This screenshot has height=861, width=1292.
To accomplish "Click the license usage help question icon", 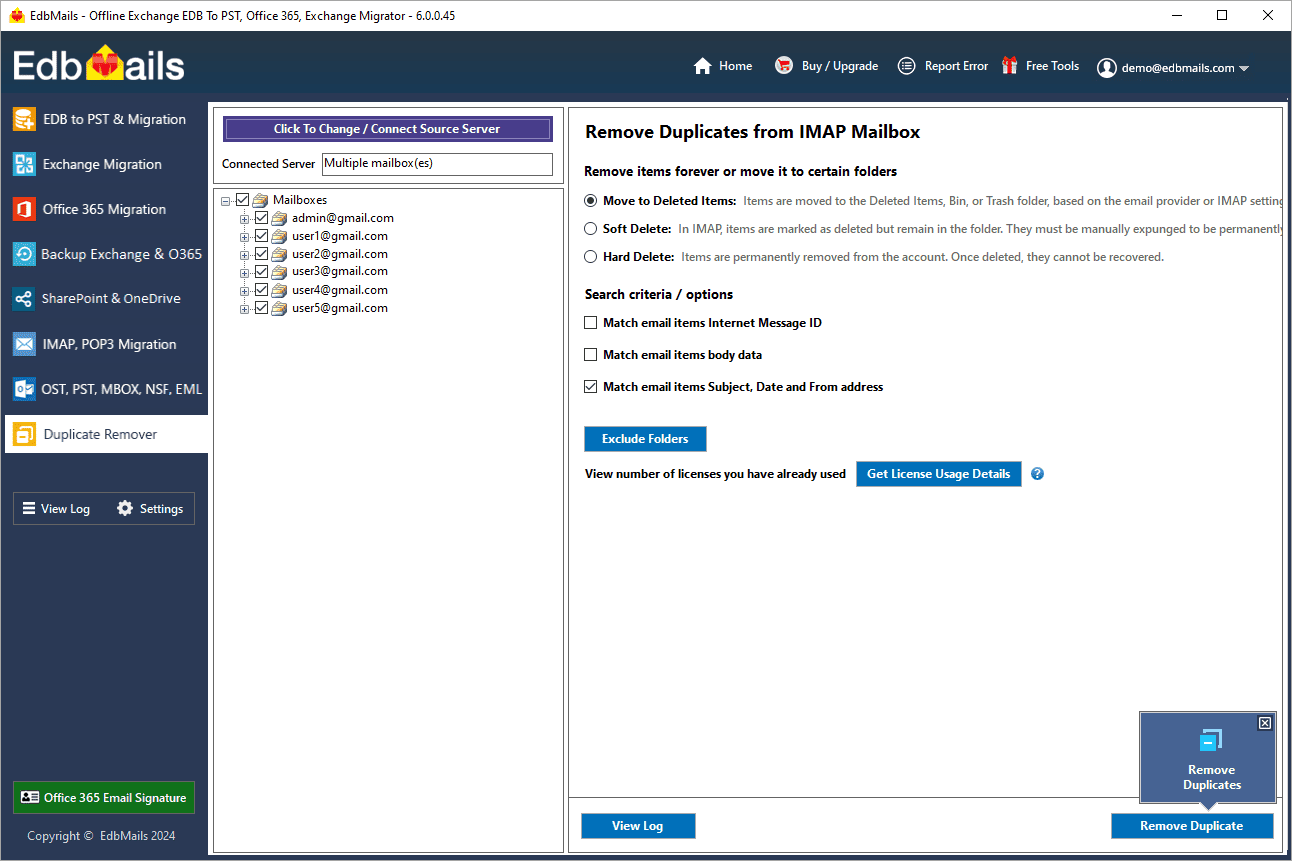I will point(1037,474).
